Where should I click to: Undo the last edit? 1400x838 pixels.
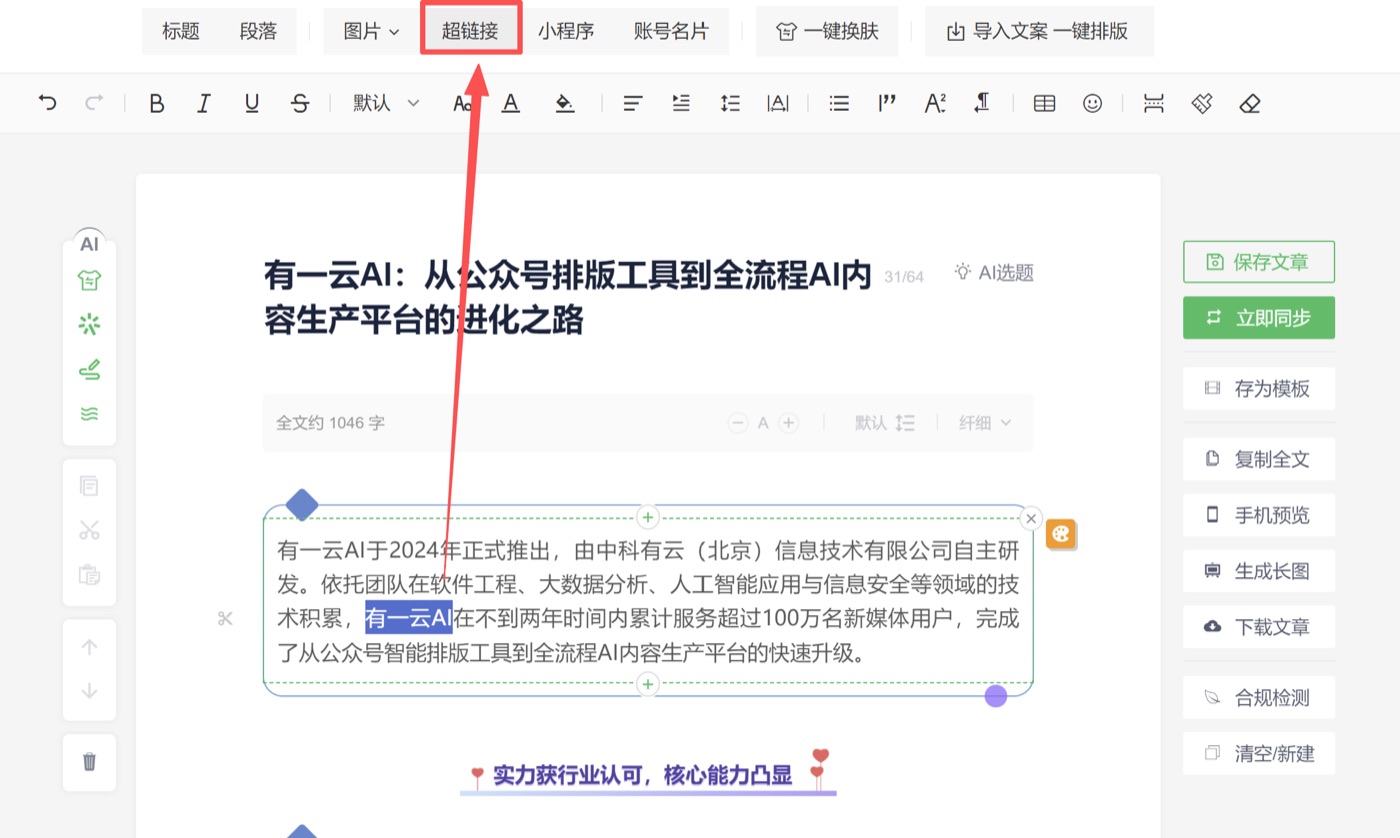pos(47,102)
